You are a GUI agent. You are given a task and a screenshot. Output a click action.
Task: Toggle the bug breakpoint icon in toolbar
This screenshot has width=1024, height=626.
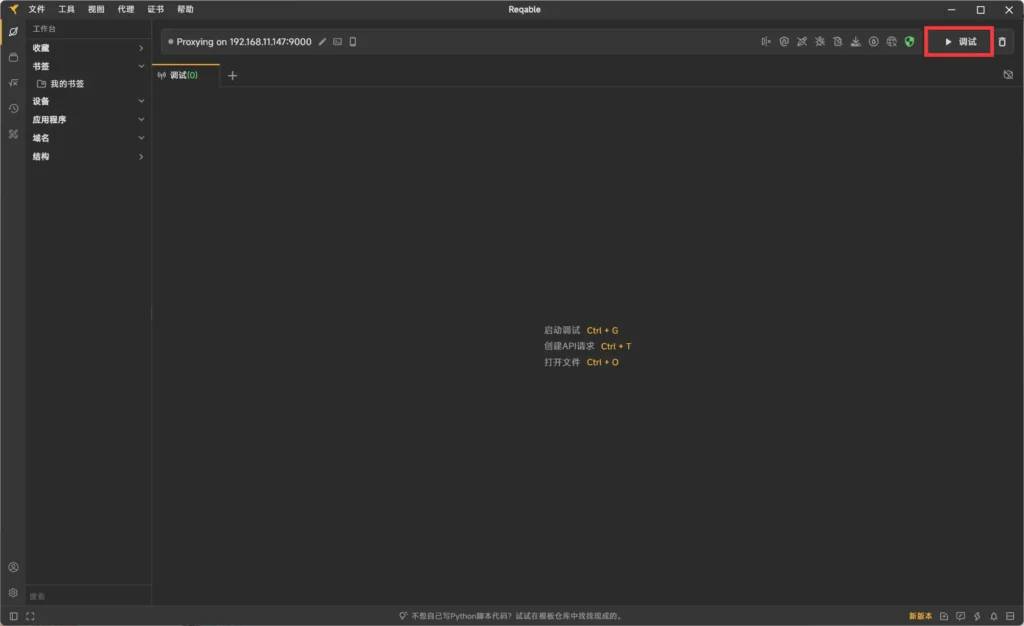click(x=819, y=42)
